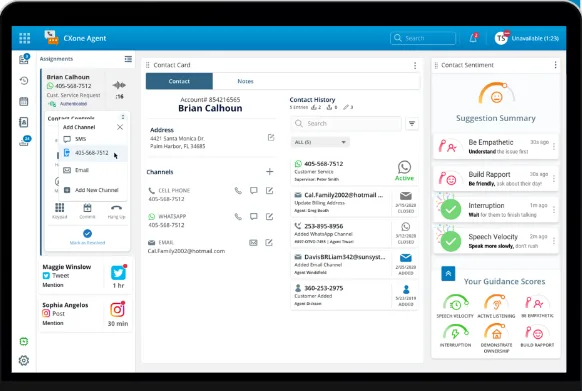Edit the EMAIL channel

(x=269, y=242)
